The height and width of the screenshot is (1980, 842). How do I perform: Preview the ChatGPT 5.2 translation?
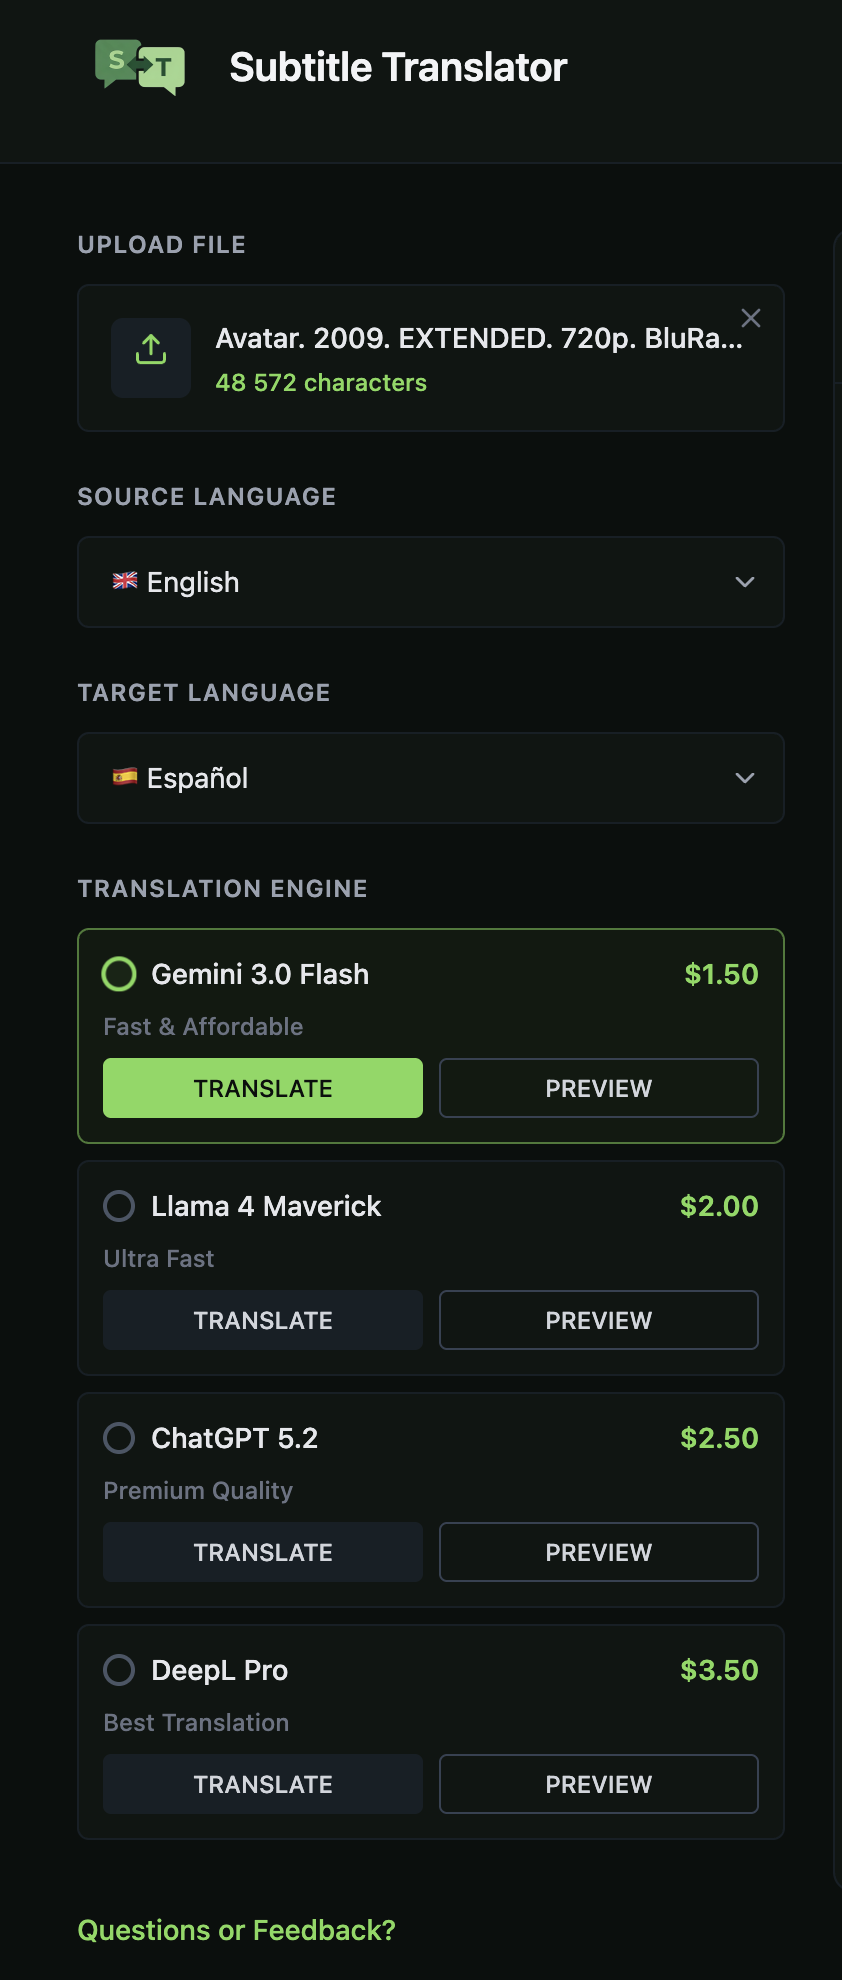pos(598,1551)
